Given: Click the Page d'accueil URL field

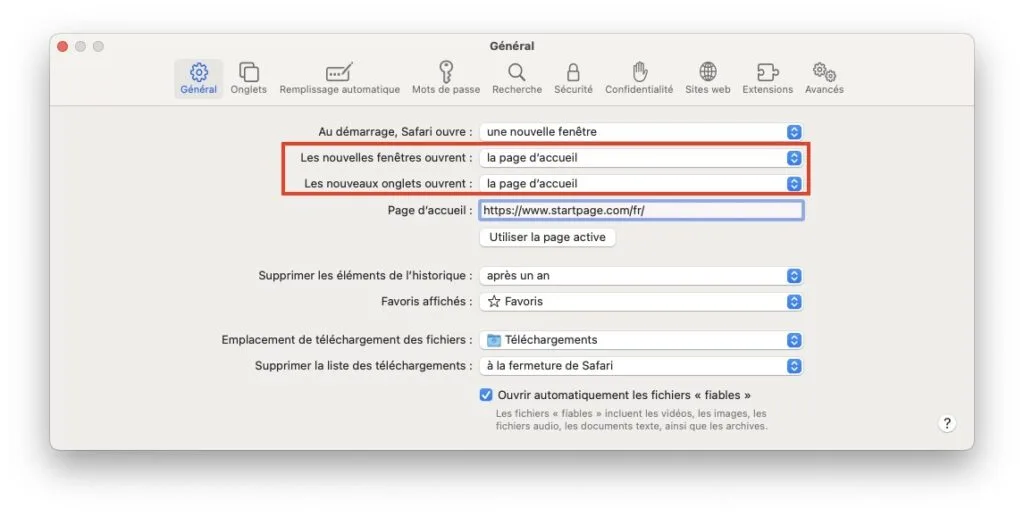Looking at the screenshot, I should click(641, 210).
